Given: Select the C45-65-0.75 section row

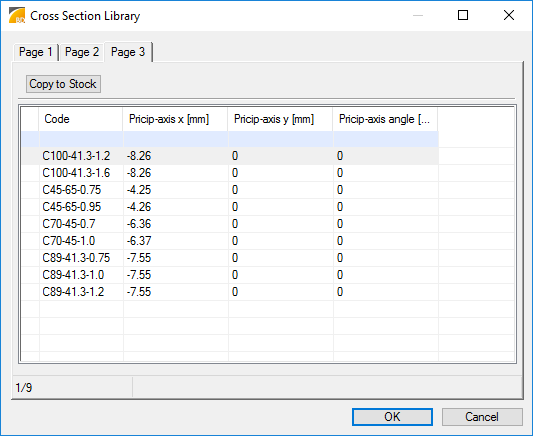Looking at the screenshot, I should click(x=230, y=190).
